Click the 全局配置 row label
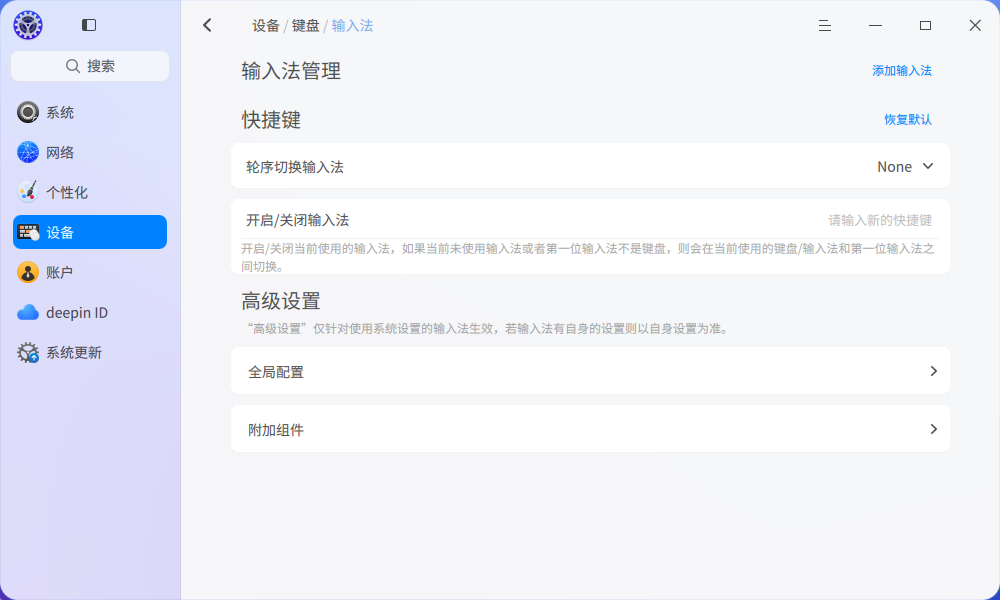1000x600 pixels. pos(276,372)
